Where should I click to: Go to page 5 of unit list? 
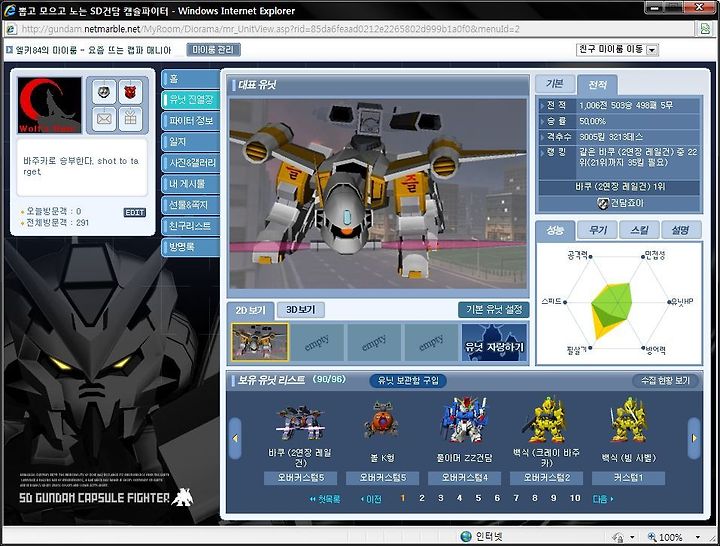coord(478,498)
